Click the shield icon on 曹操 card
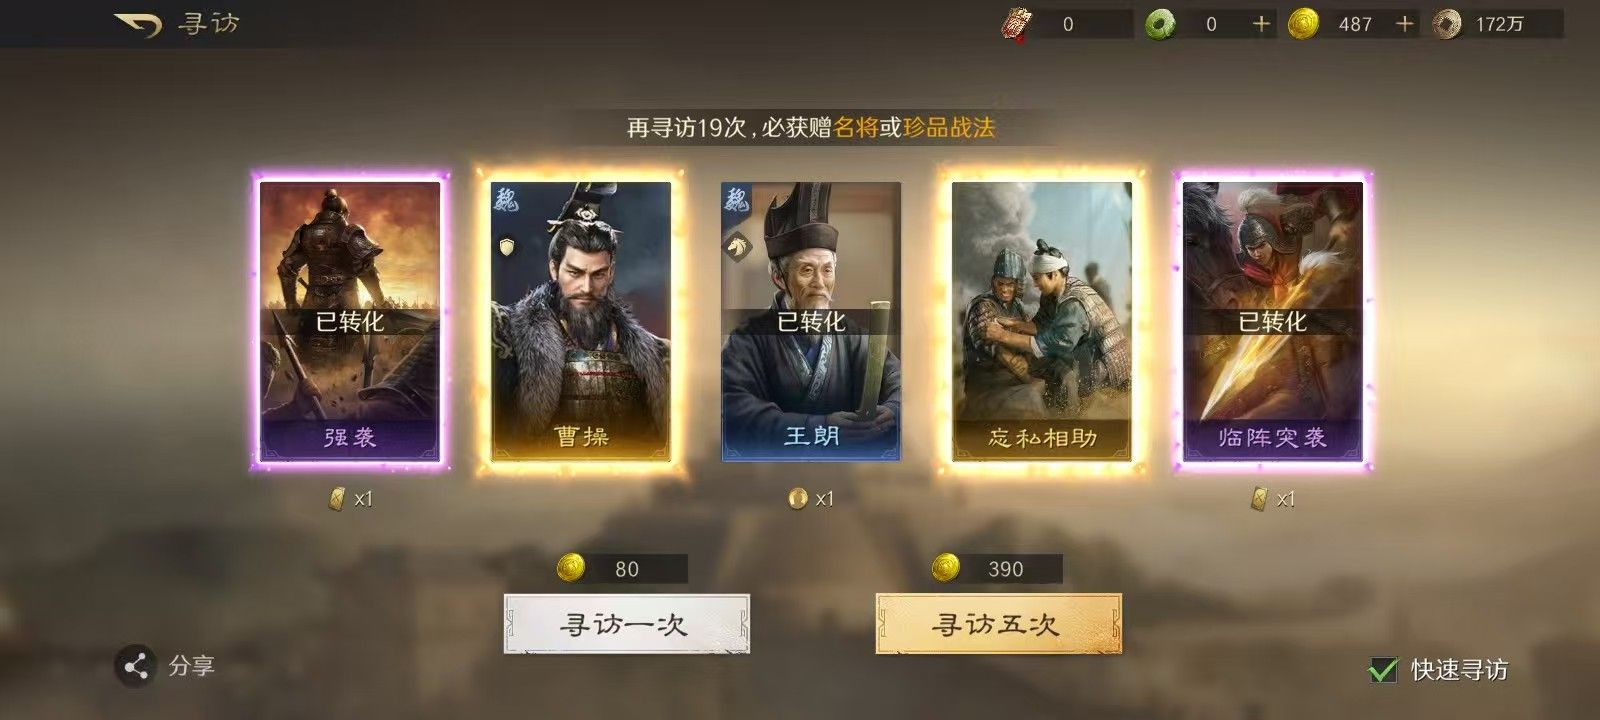This screenshot has width=1600, height=720. tap(507, 246)
